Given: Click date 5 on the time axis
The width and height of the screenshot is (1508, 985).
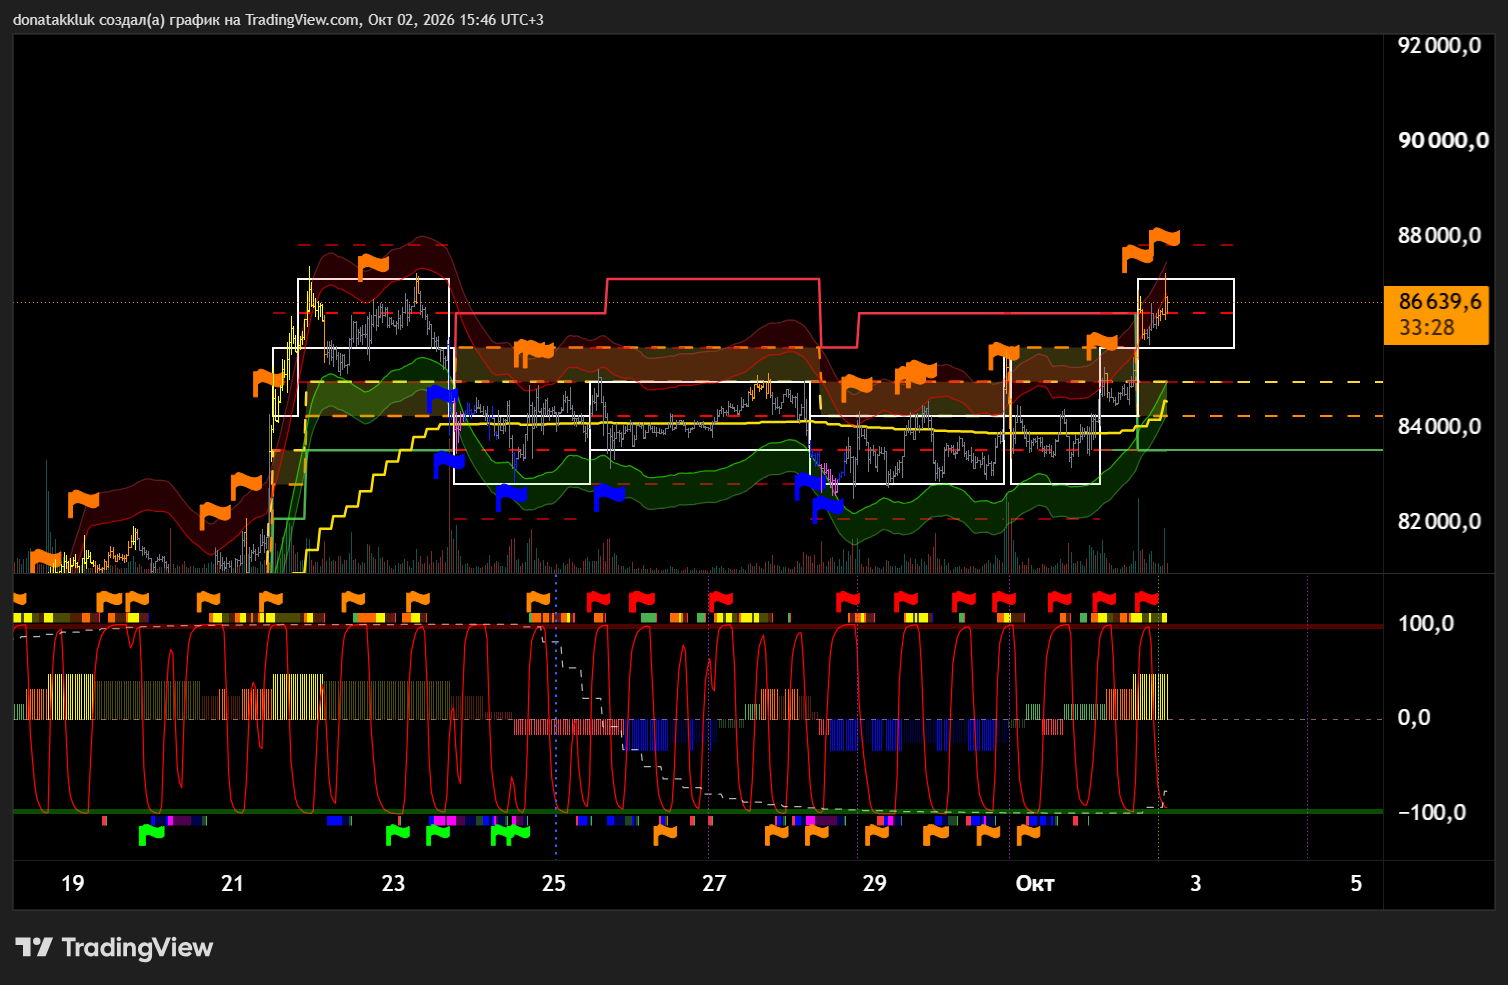Looking at the screenshot, I should (x=1356, y=883).
